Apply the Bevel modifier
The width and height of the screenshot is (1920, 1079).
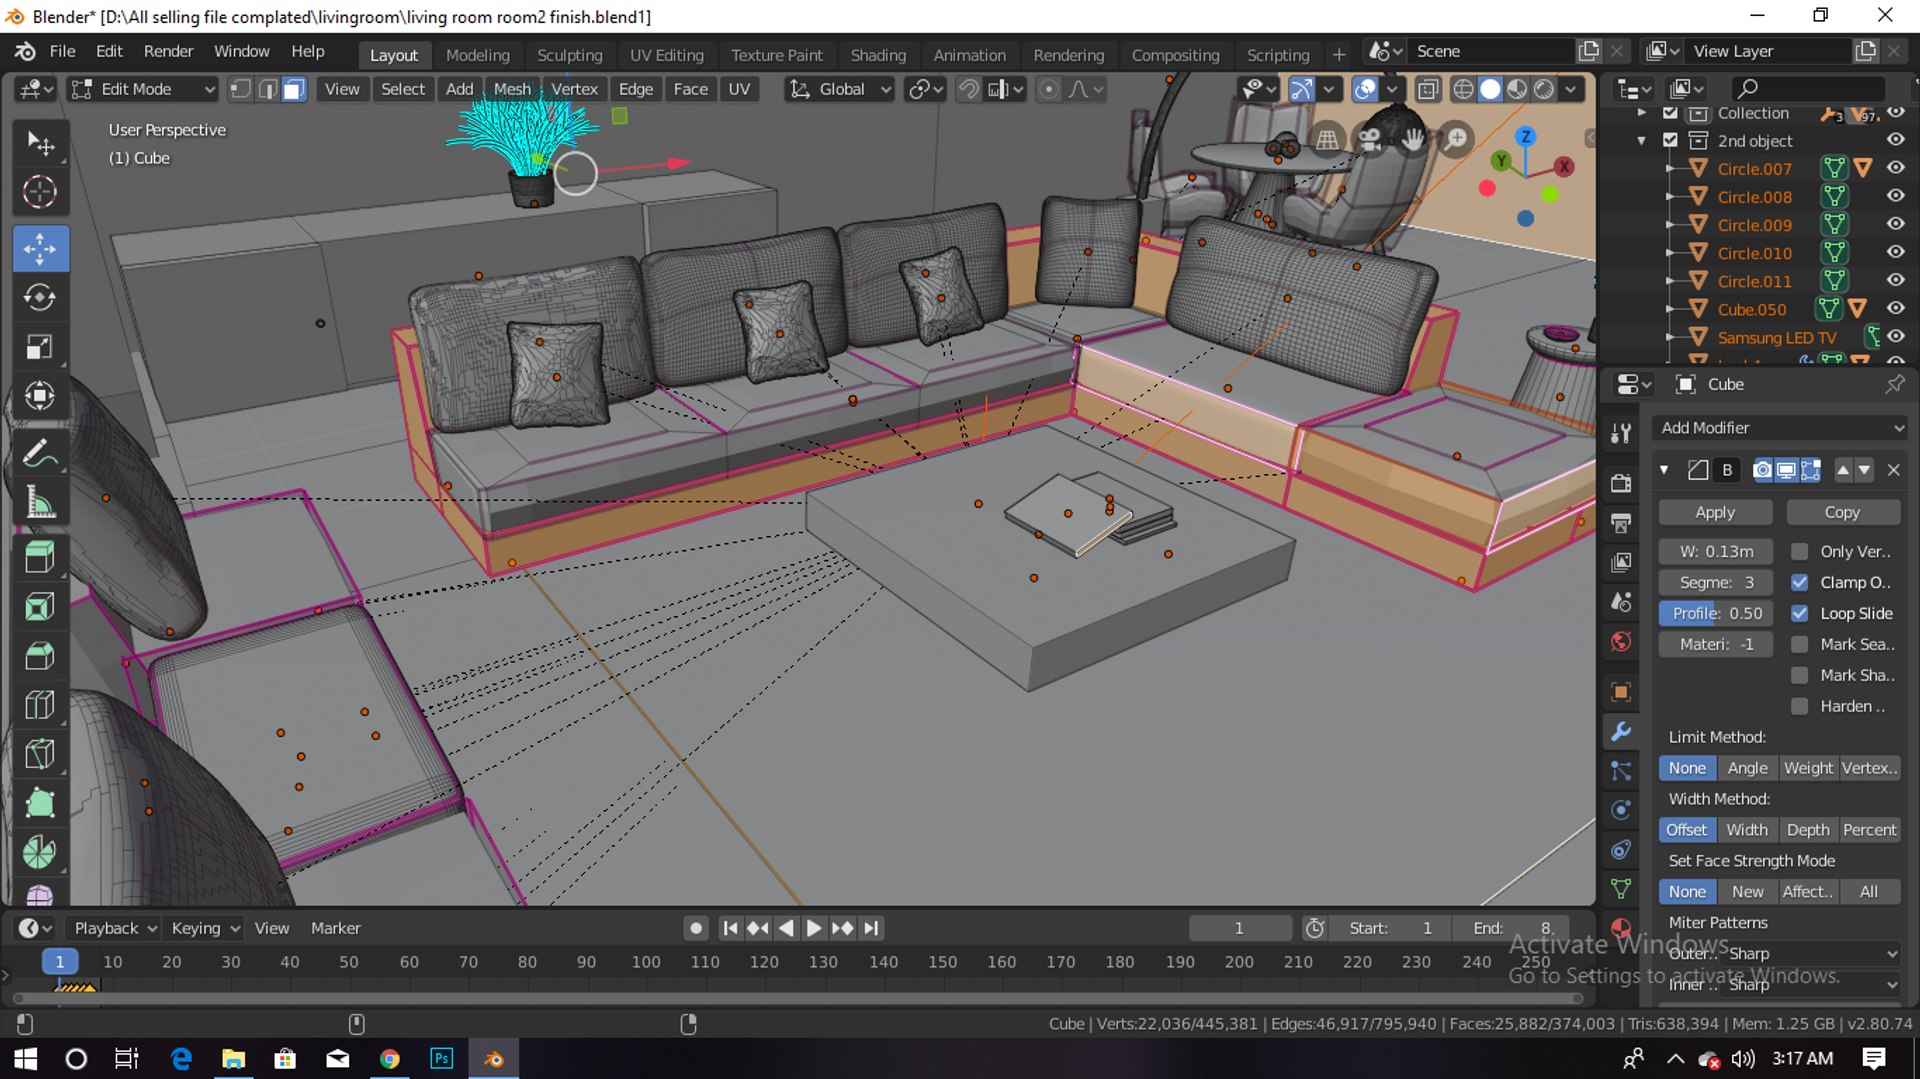point(1715,512)
